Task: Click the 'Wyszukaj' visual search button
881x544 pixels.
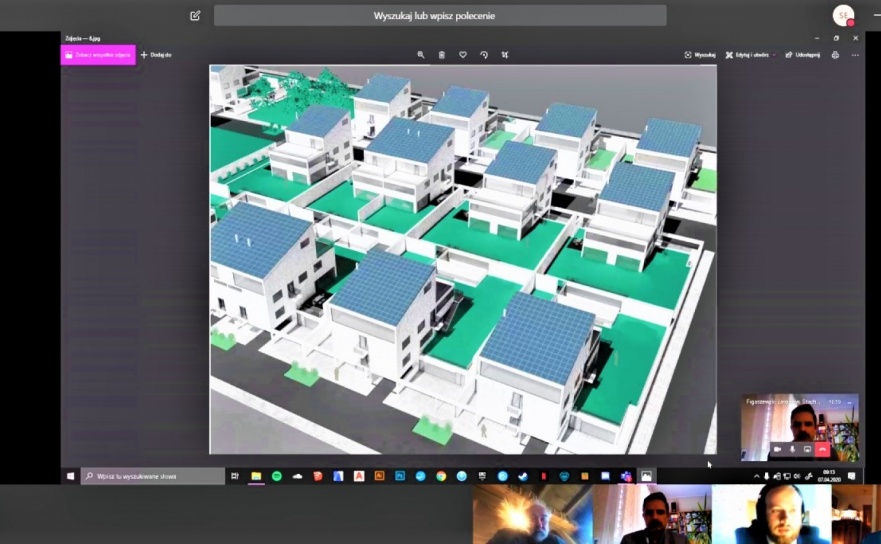Action: (x=700, y=55)
